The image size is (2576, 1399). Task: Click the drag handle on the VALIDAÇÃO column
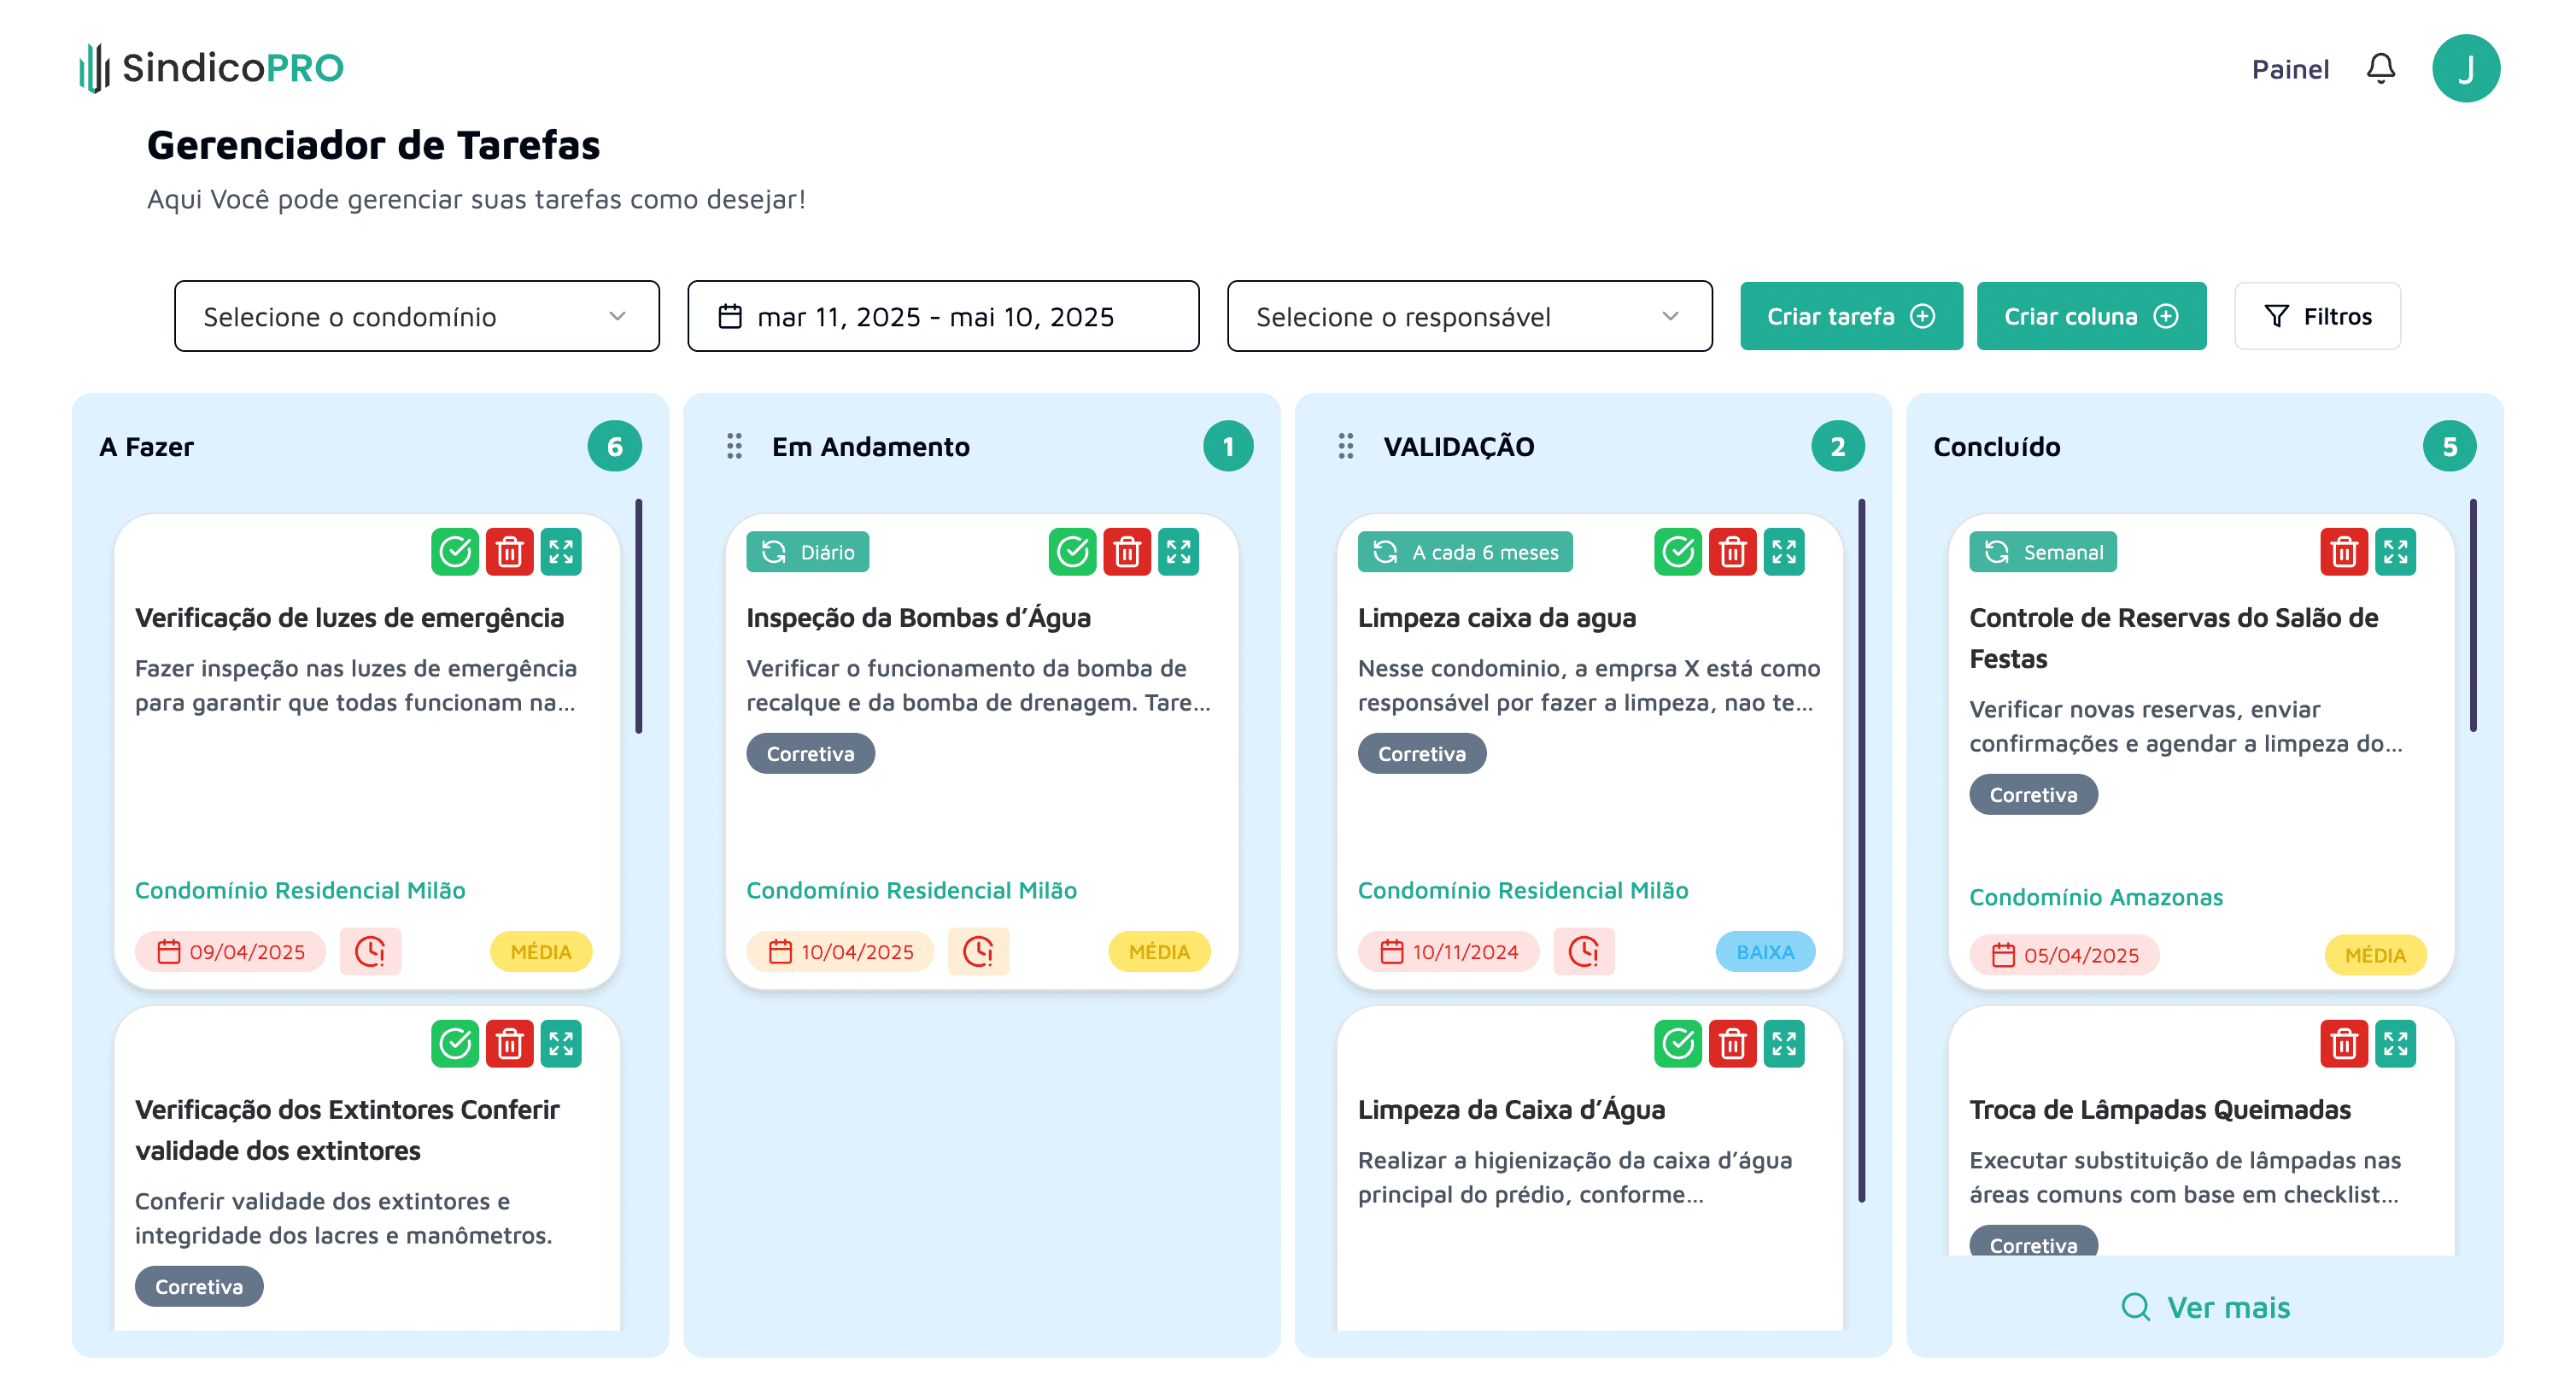coord(1345,447)
